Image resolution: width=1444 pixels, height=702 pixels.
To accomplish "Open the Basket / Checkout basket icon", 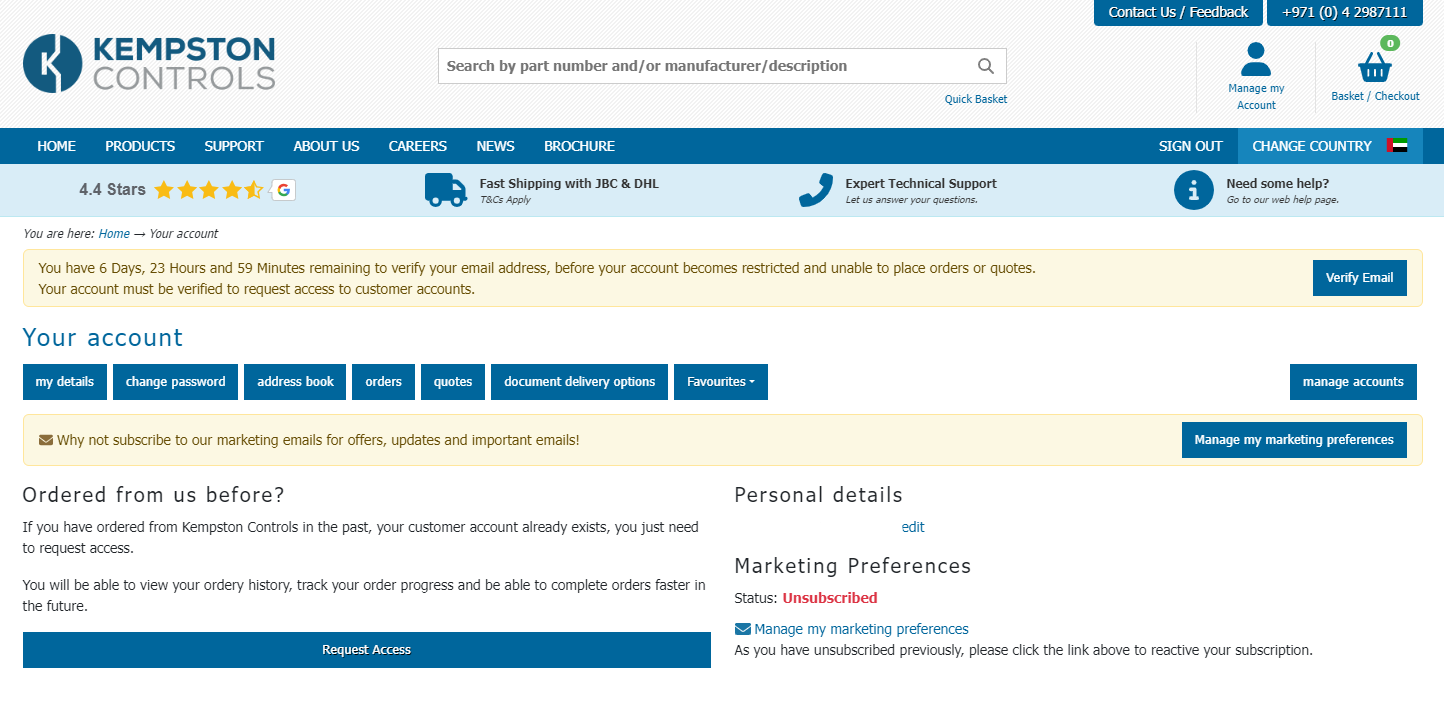I will [x=1375, y=67].
